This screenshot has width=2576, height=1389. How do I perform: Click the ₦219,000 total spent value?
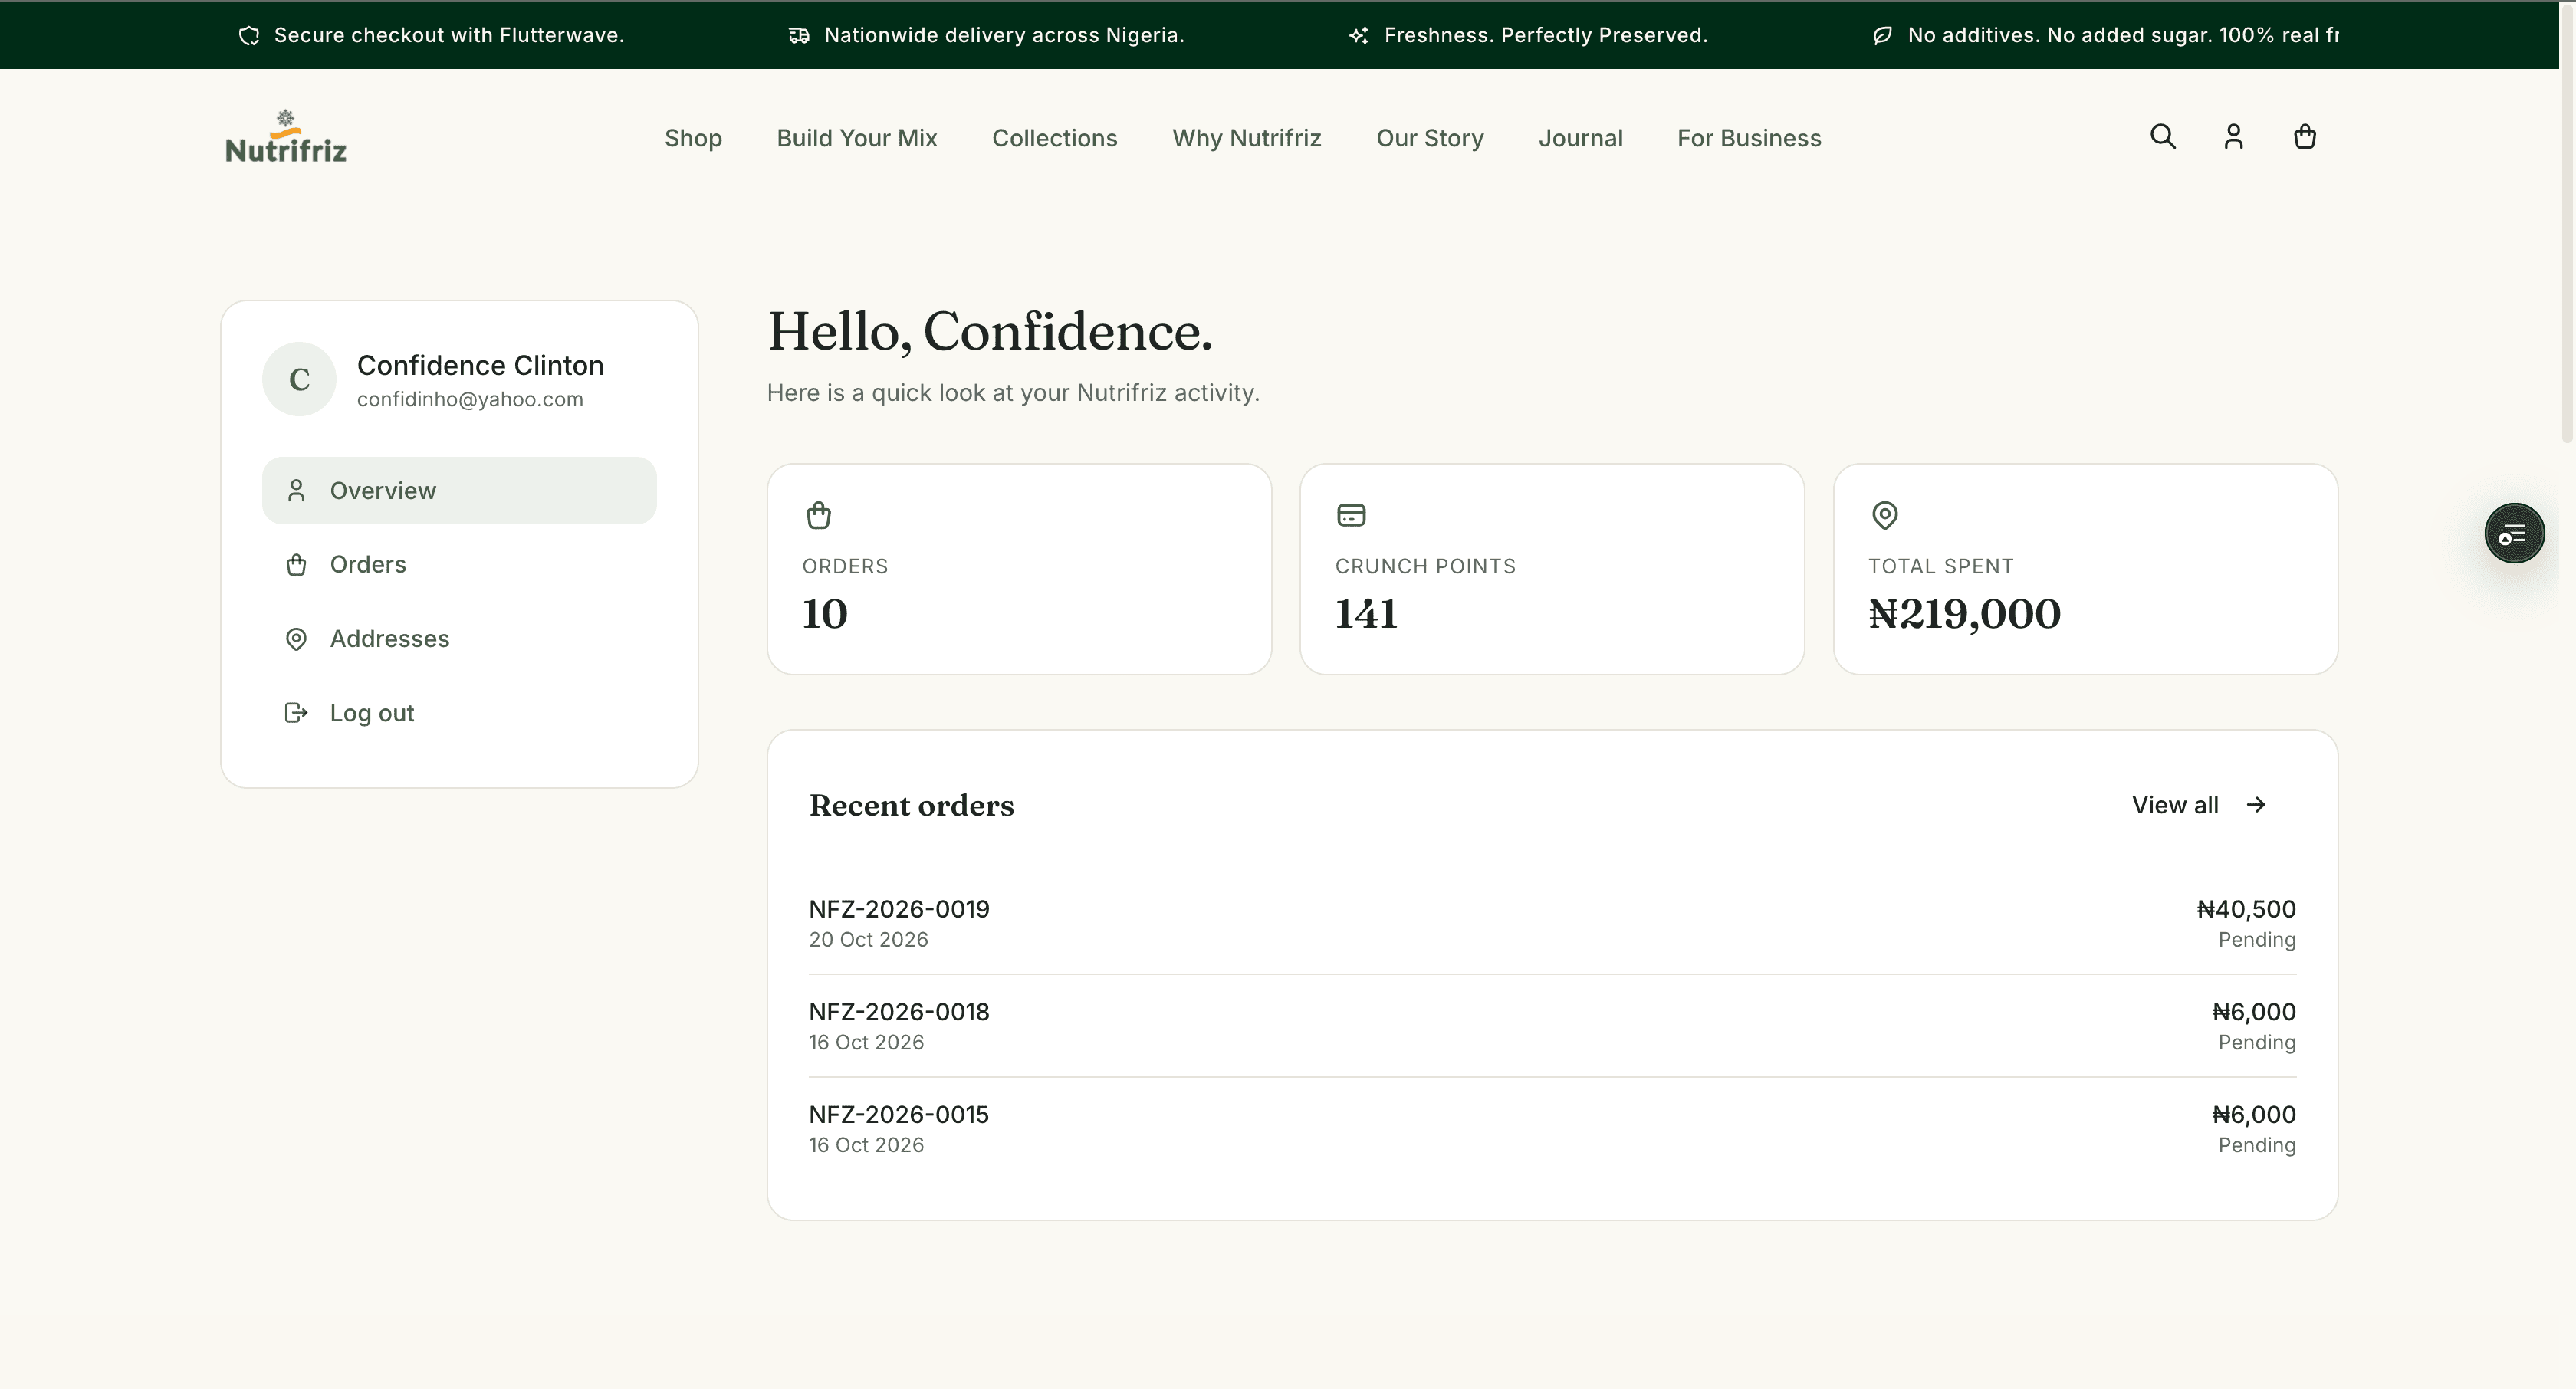click(x=1964, y=614)
